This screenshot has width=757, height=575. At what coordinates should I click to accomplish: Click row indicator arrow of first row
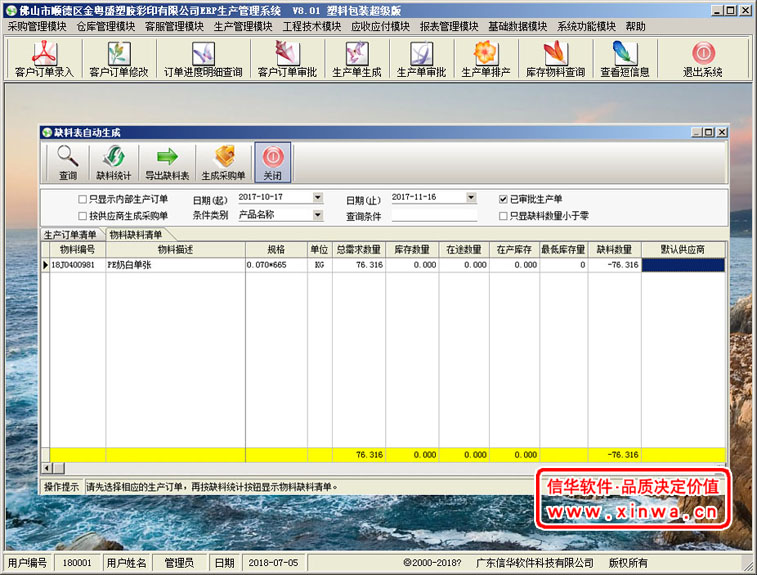pyautogui.click(x=45, y=265)
